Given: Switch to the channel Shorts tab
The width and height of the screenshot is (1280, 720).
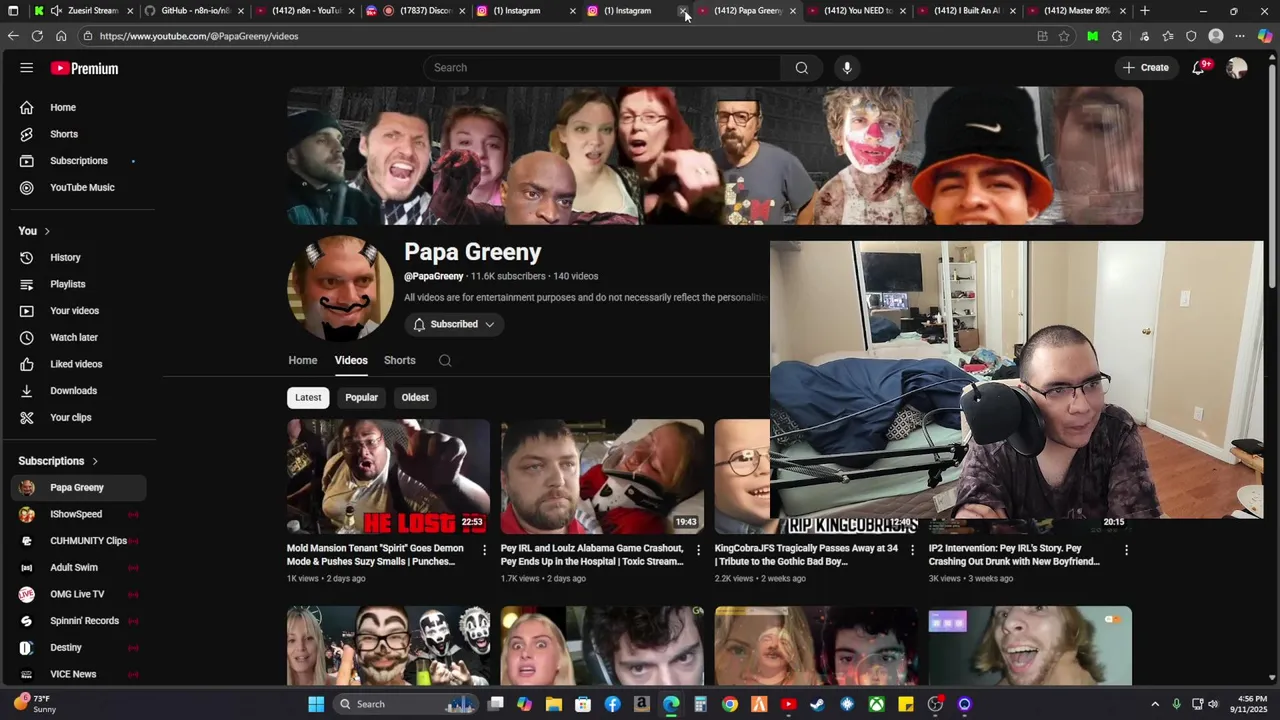Looking at the screenshot, I should coord(400,360).
